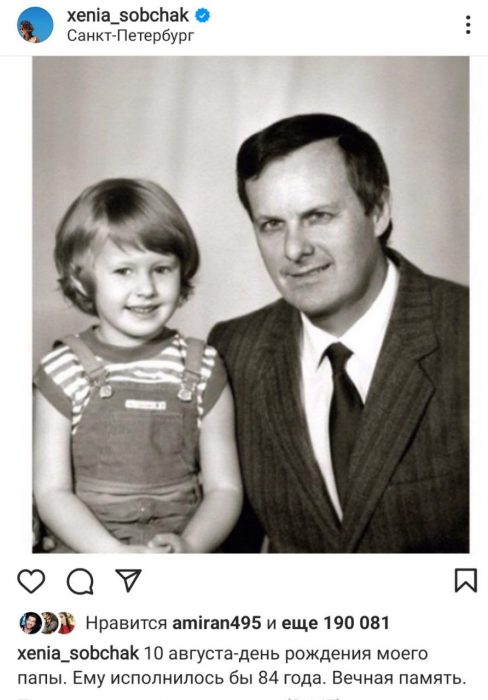Click the third liker avatar
The width and height of the screenshot is (488, 700).
click(x=66, y=623)
